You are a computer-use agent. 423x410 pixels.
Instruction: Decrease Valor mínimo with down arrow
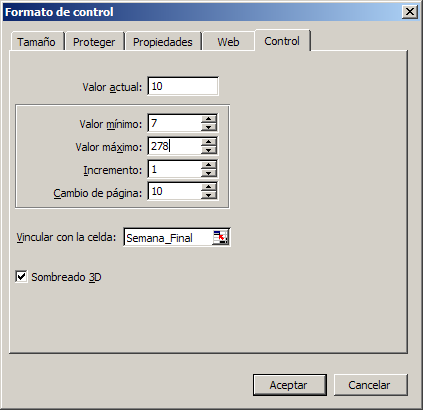point(209,127)
